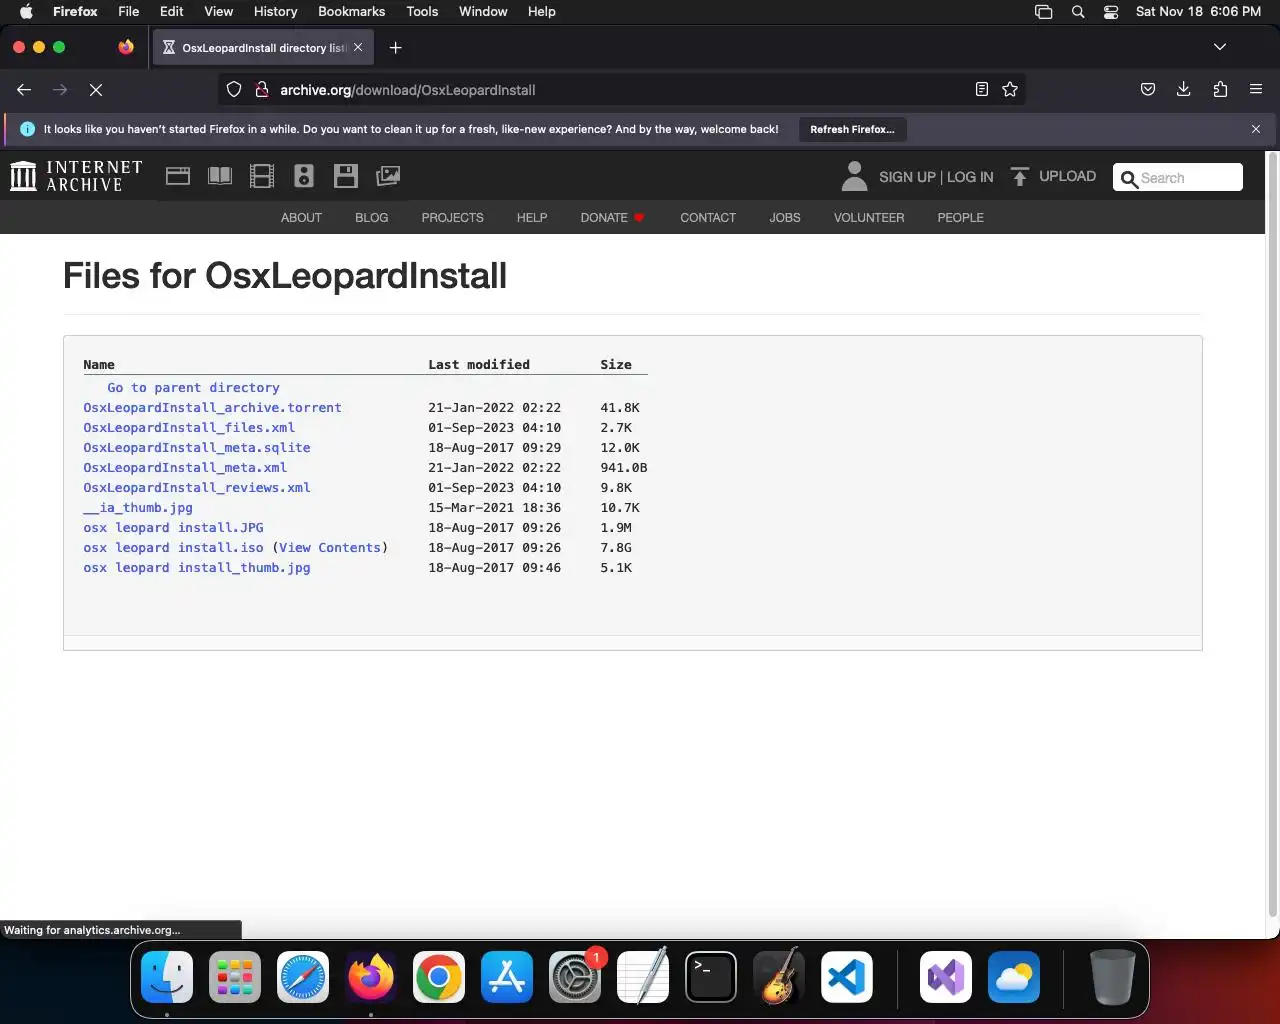Click the Upload arrow icon
The height and width of the screenshot is (1024, 1280).
(x=1019, y=177)
